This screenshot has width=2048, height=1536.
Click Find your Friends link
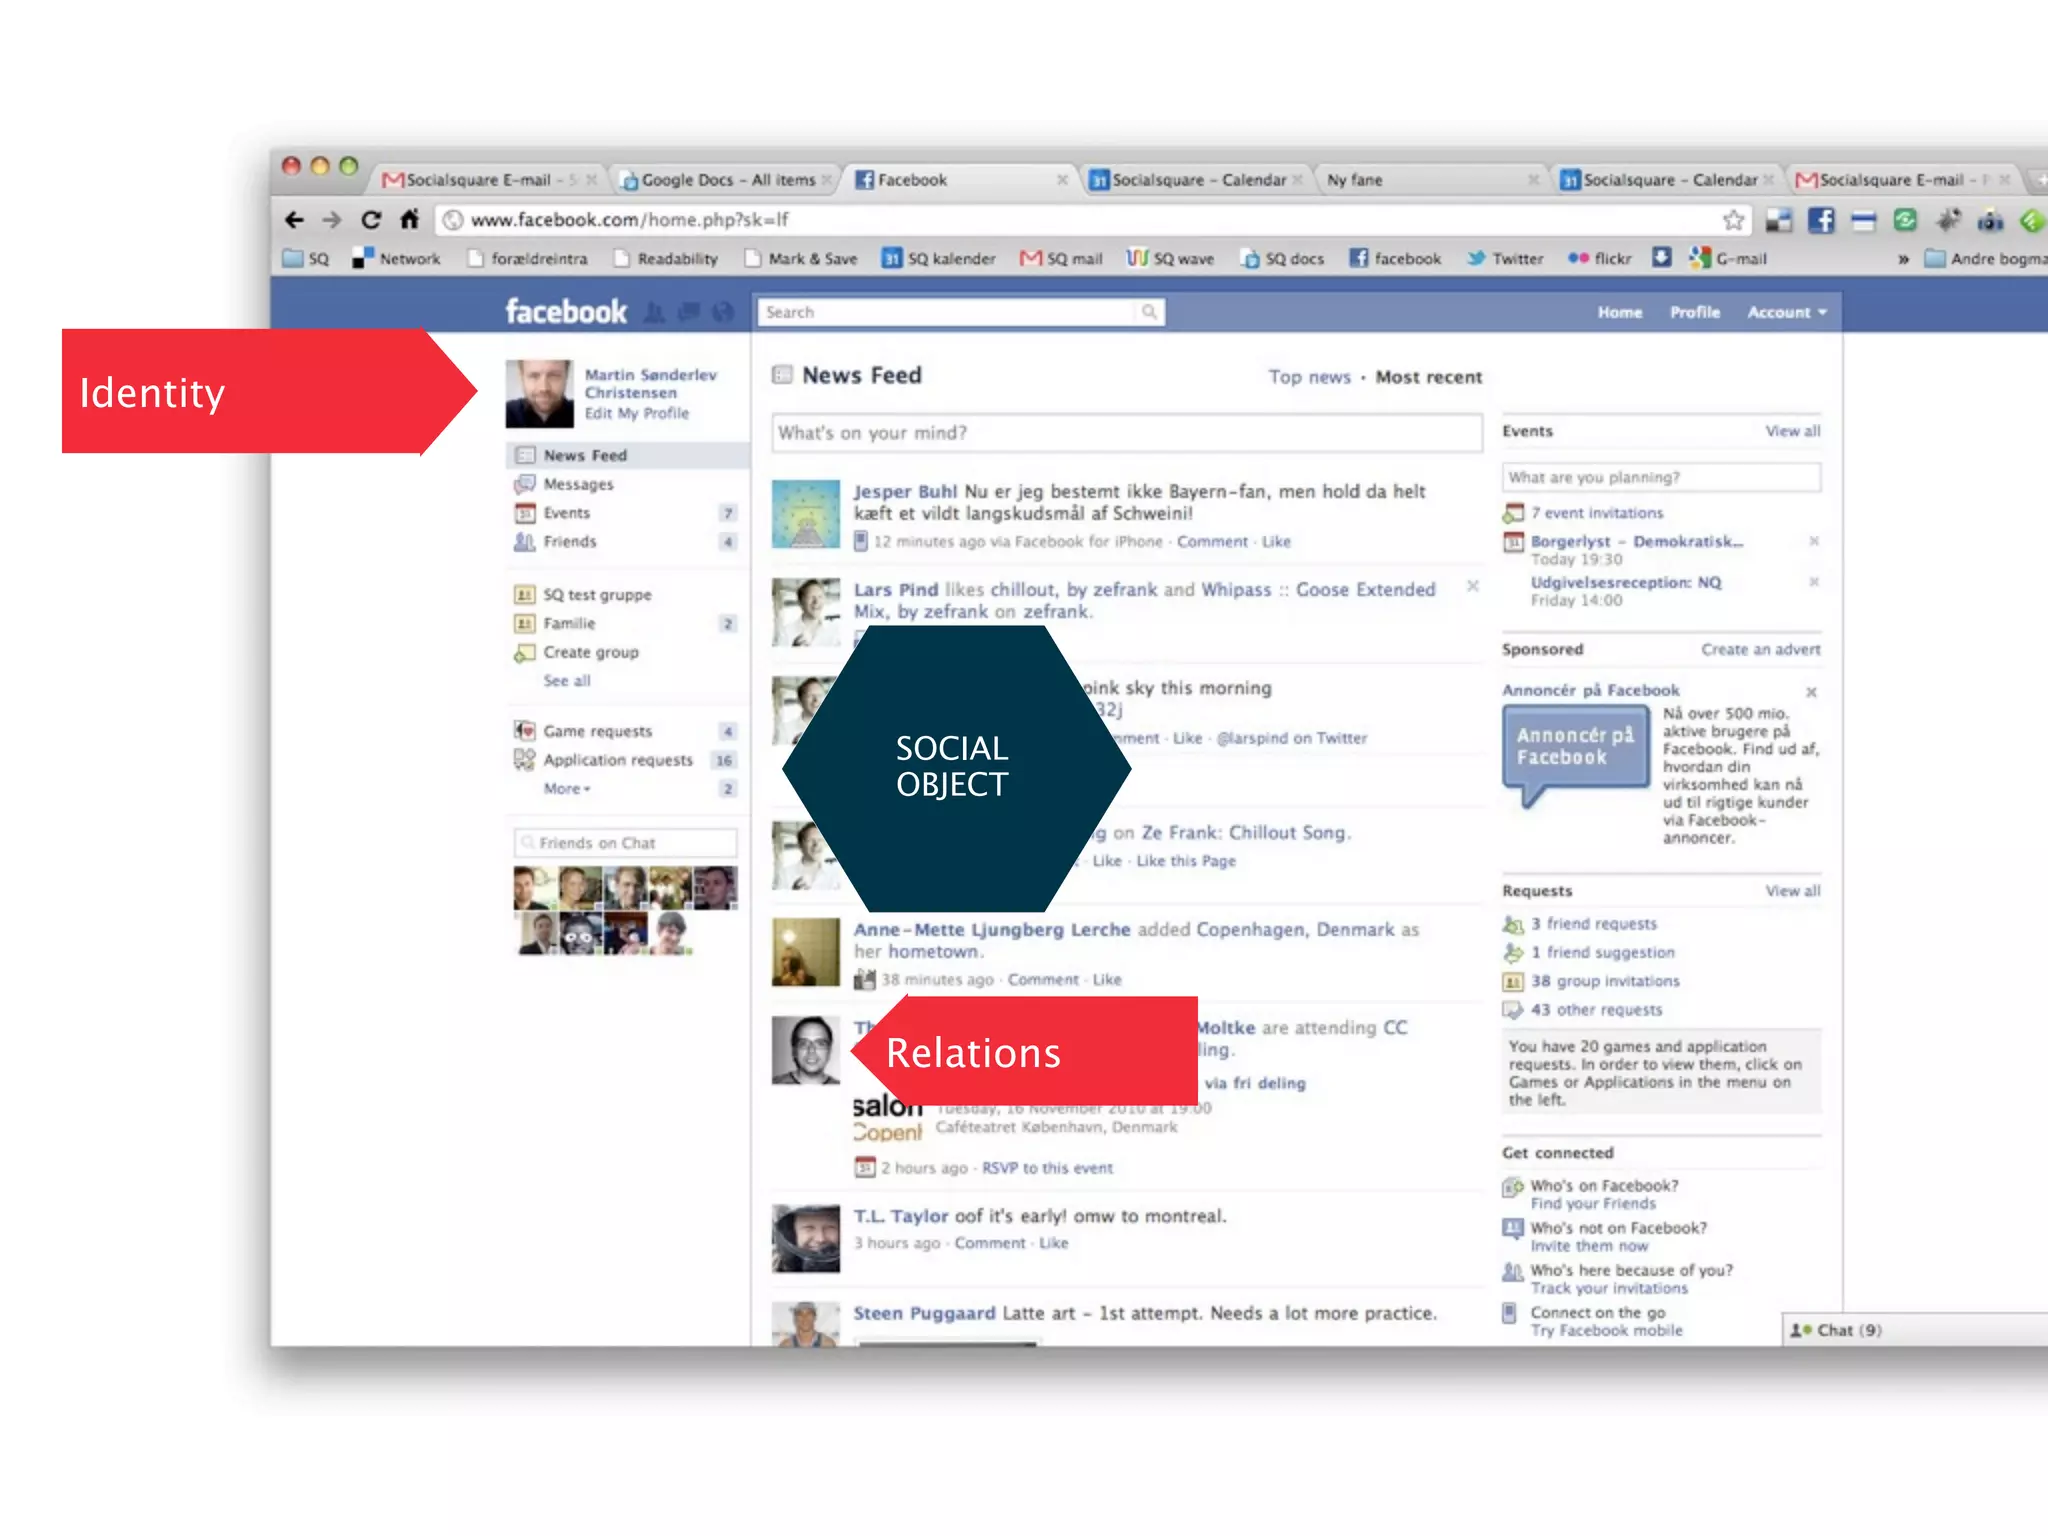click(x=1593, y=1205)
